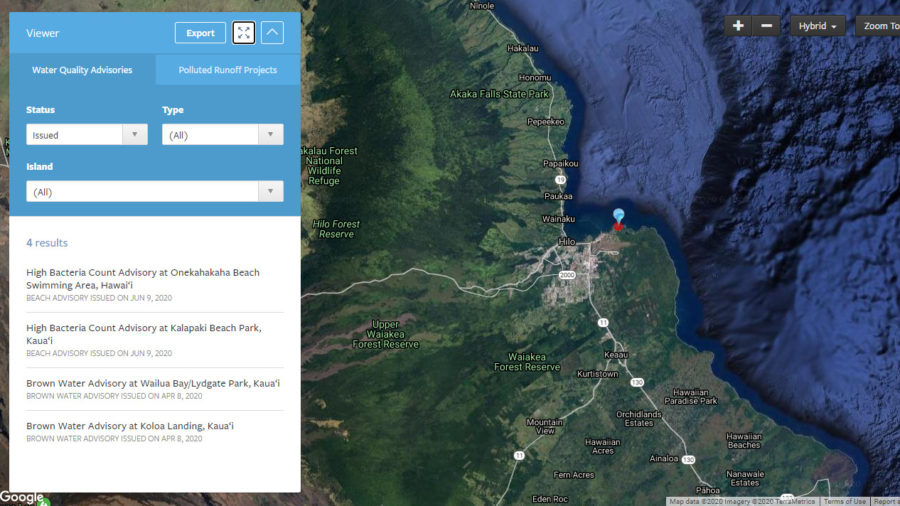900x506 pixels.
Task: Click Route 19 highway shield near Papaikou
Action: tap(561, 180)
